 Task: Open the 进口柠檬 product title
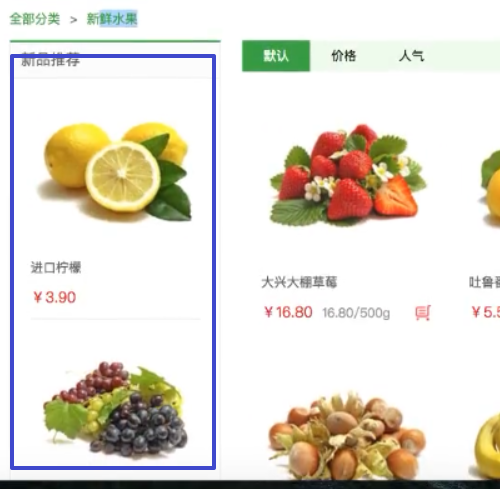[56, 267]
